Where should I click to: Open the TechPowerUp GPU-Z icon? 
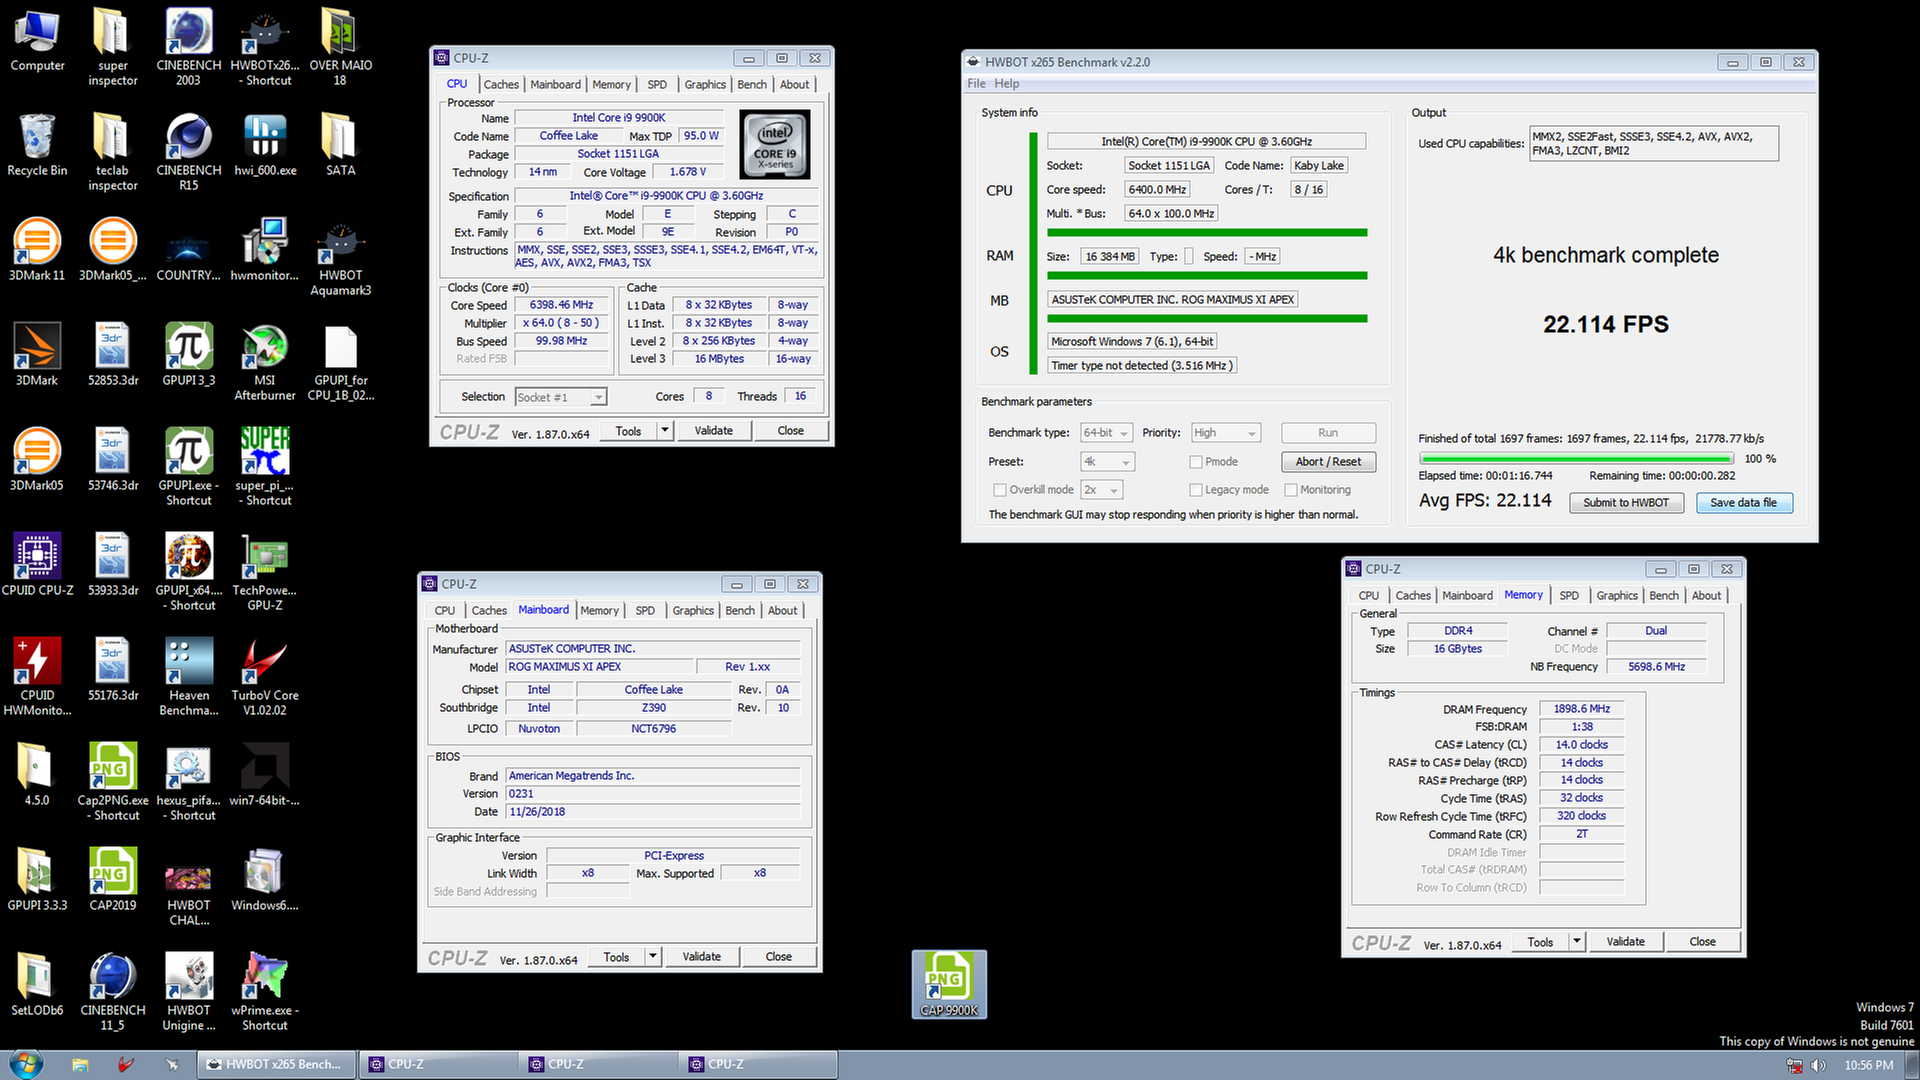[x=264, y=572]
